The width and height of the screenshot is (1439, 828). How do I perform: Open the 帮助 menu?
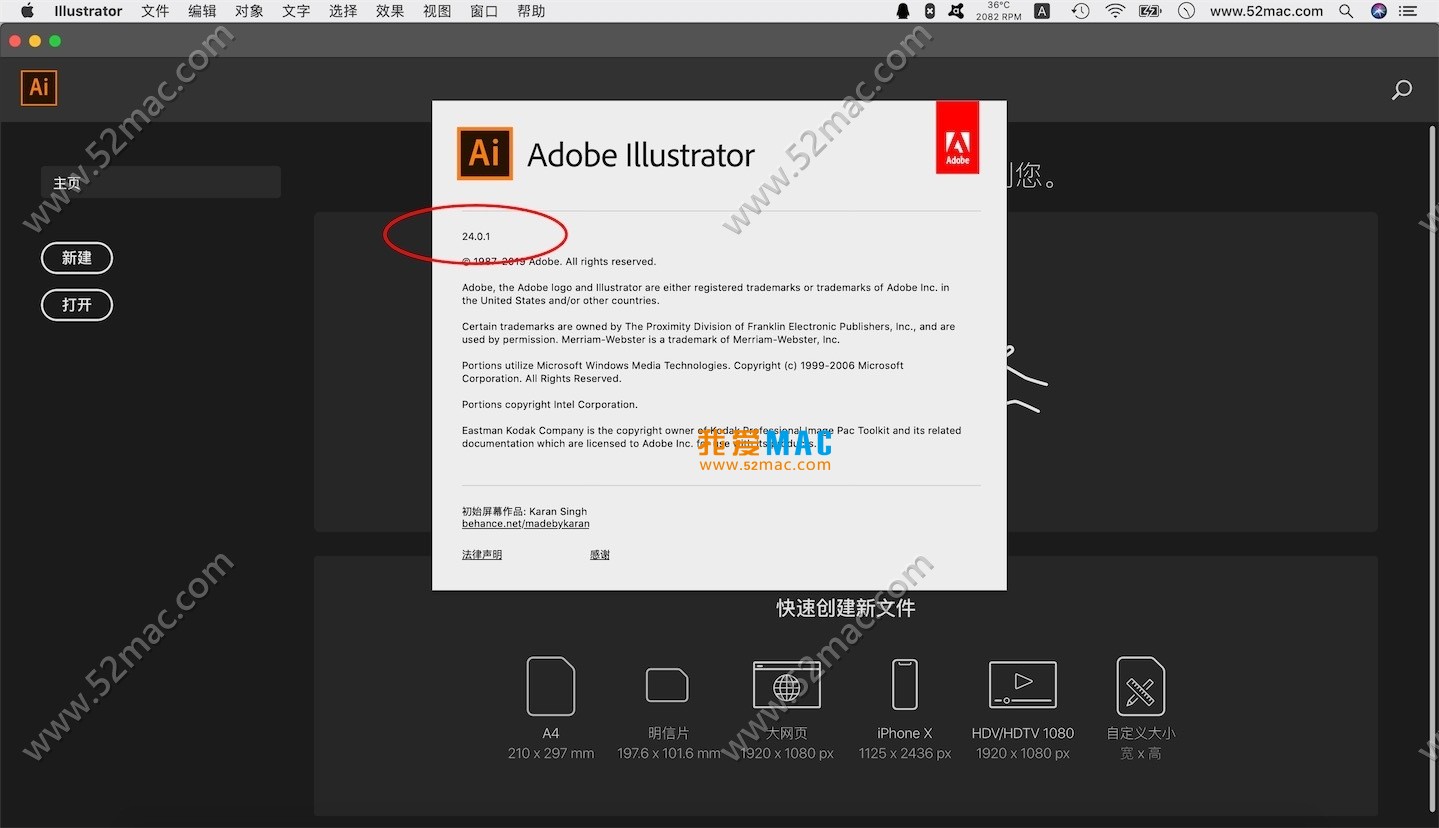[x=530, y=11]
